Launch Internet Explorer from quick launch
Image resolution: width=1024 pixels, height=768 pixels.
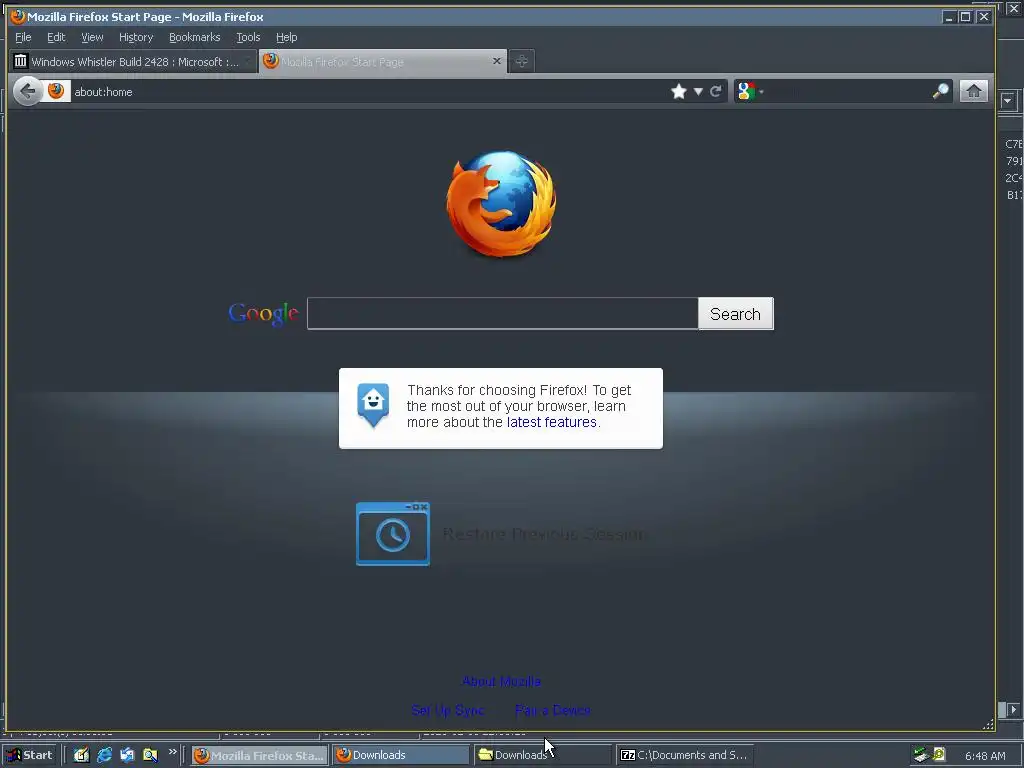pos(104,755)
